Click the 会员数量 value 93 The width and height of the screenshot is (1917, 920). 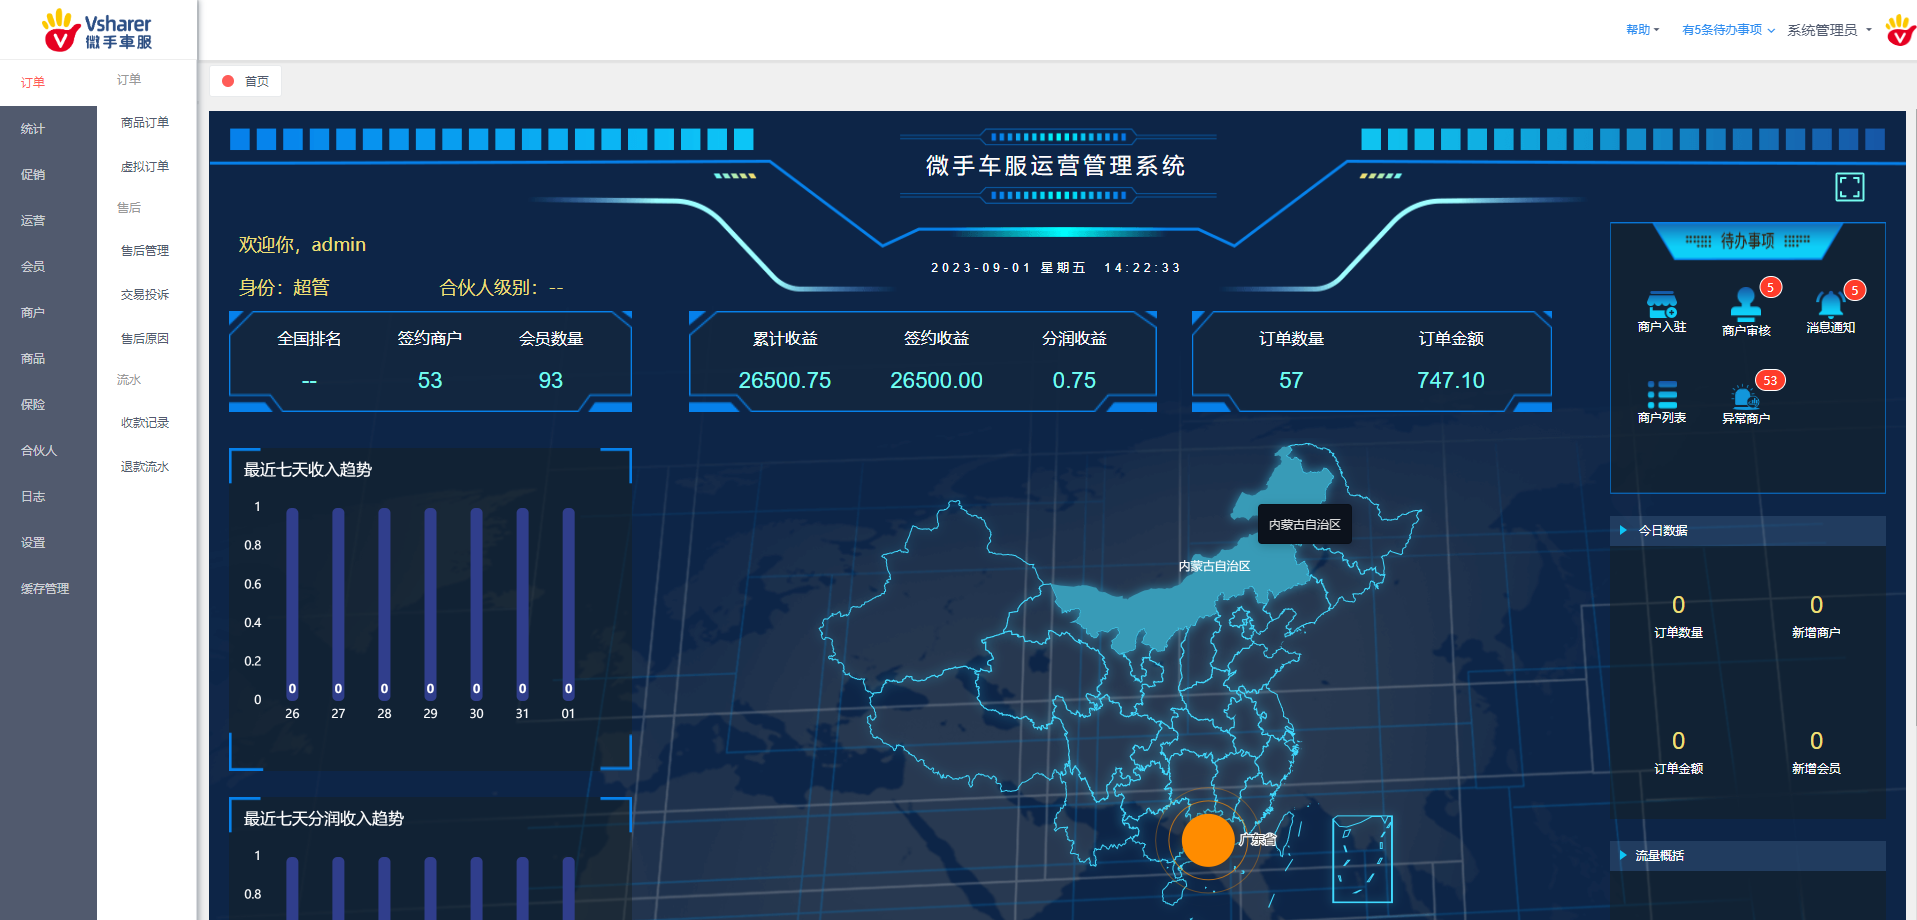(551, 381)
